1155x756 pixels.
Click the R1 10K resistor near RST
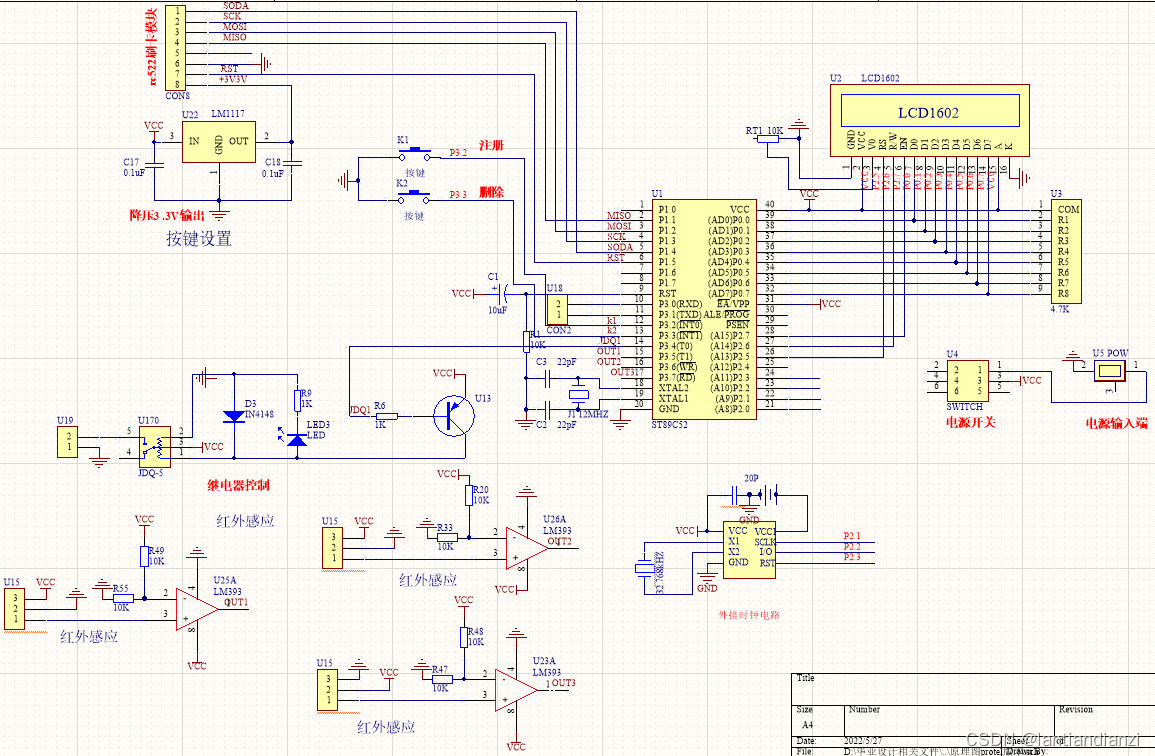[526, 342]
